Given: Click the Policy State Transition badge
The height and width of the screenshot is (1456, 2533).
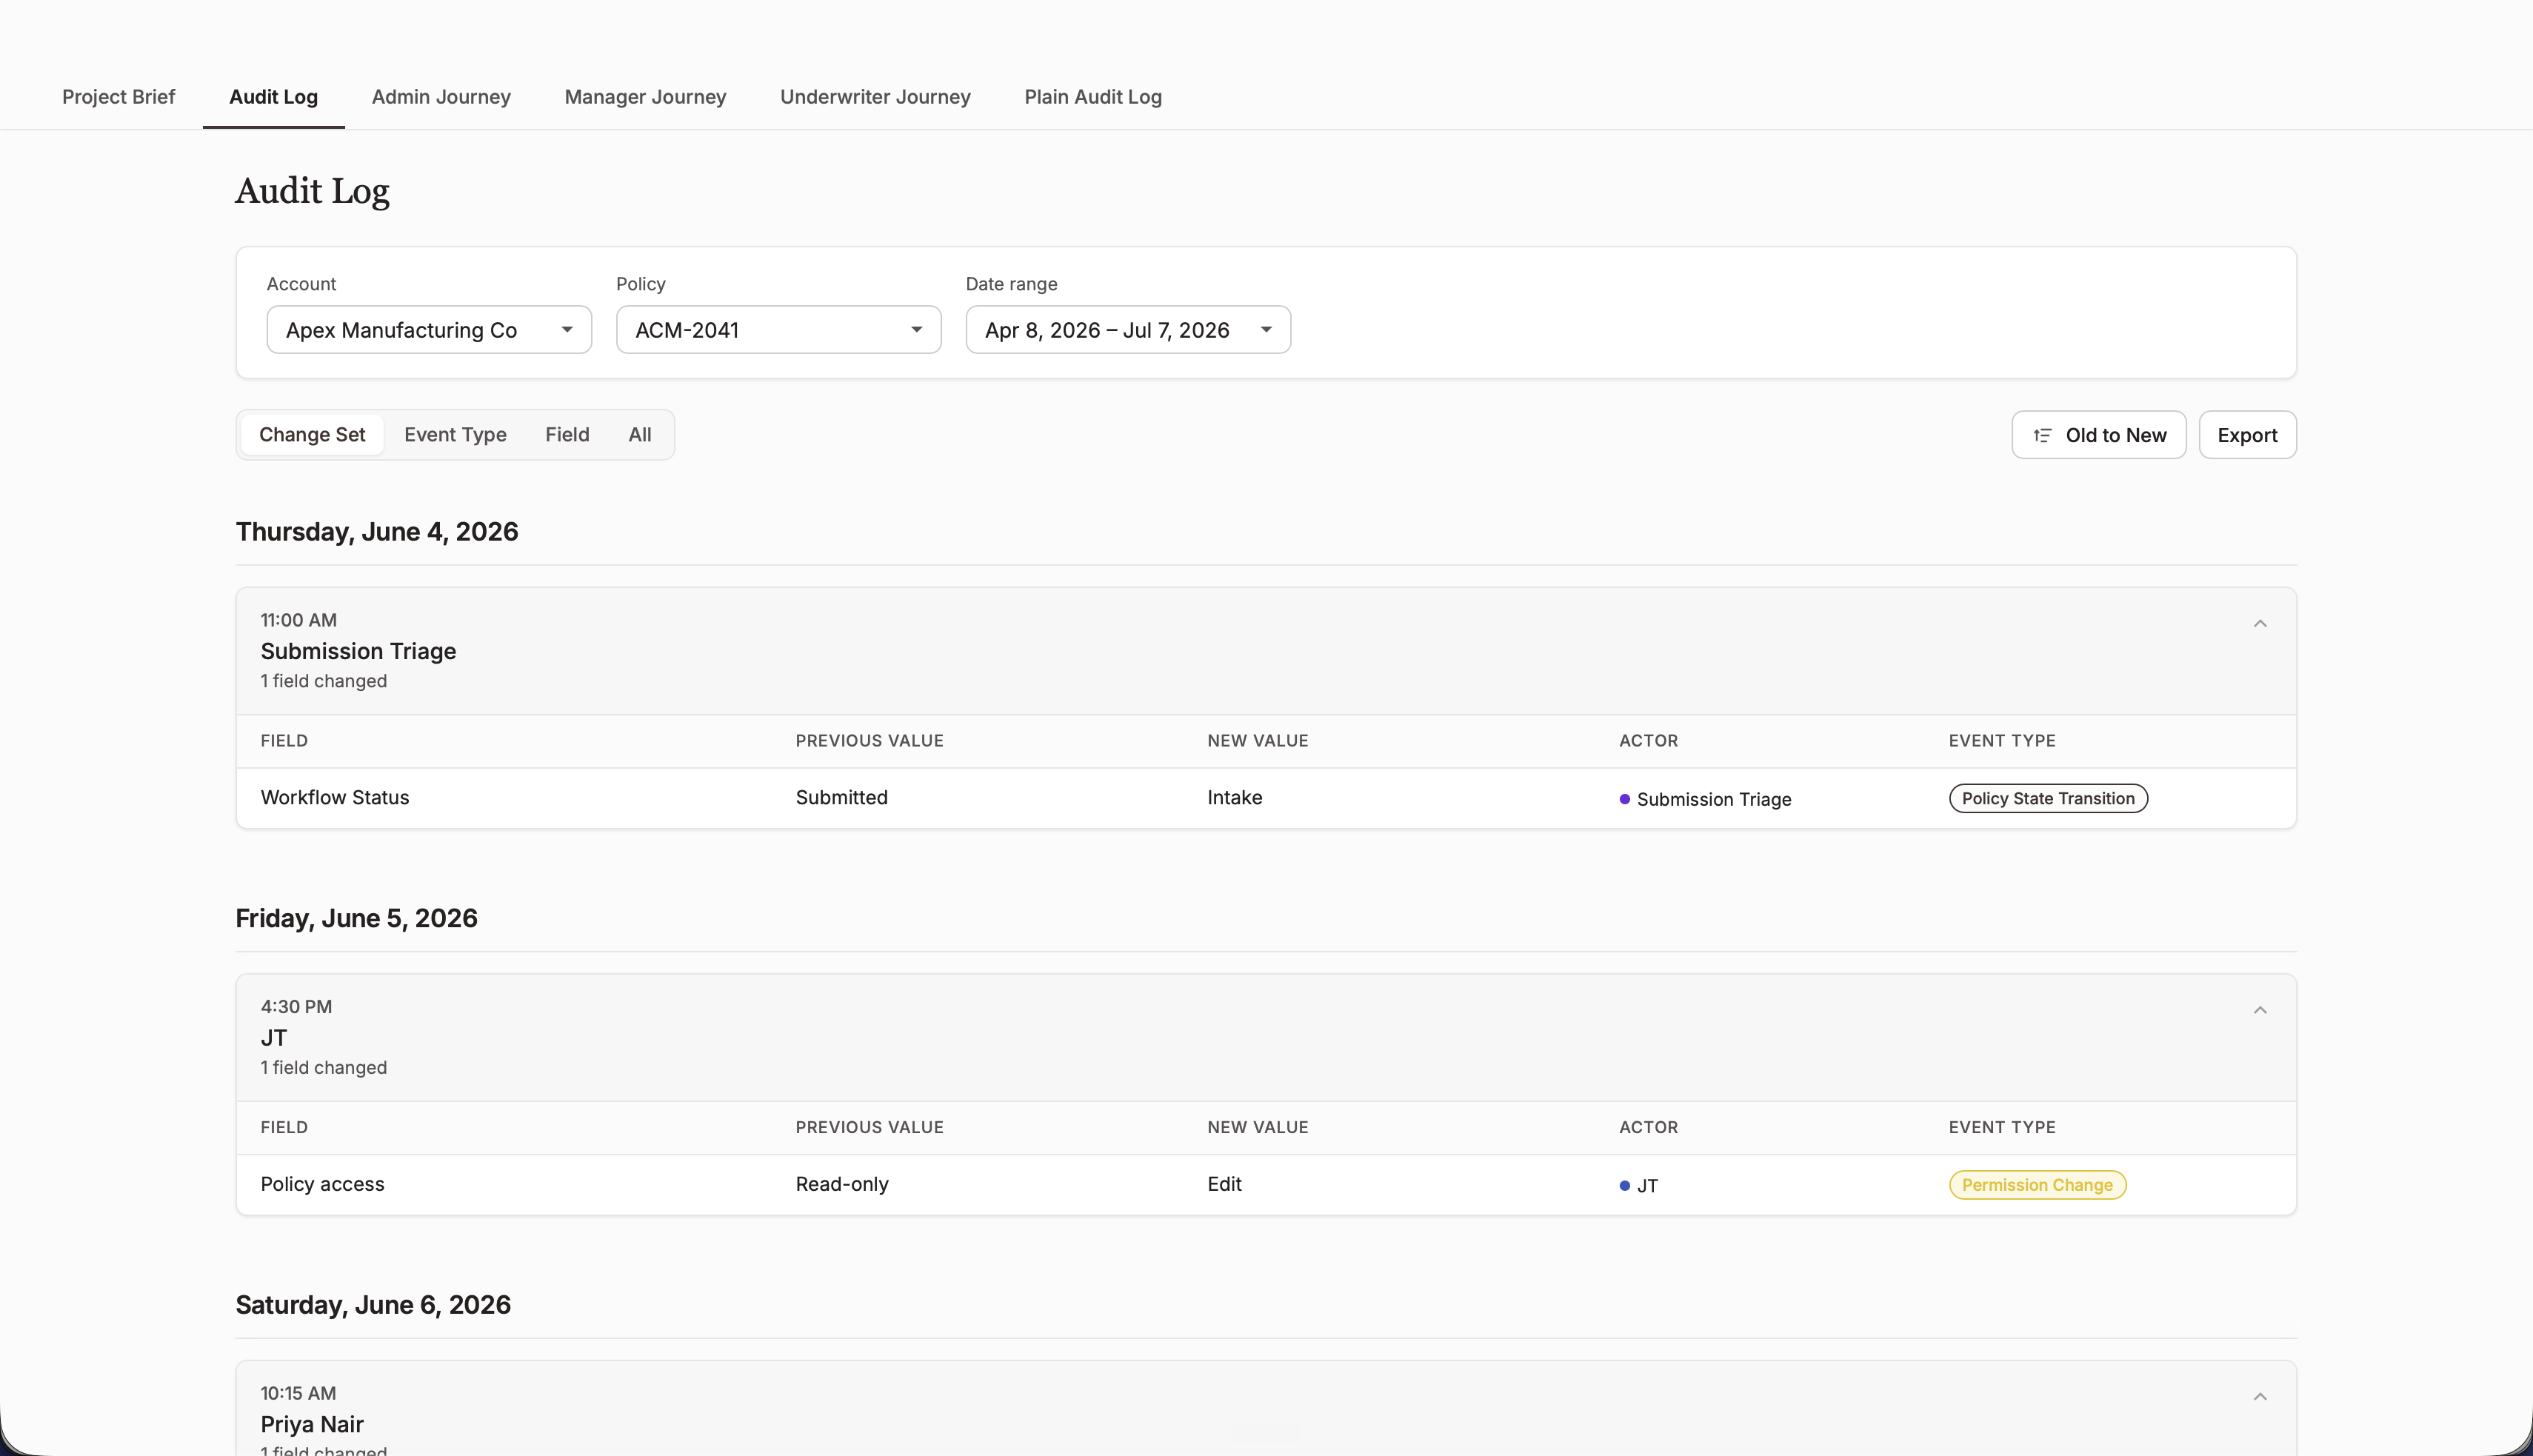Looking at the screenshot, I should [2047, 798].
